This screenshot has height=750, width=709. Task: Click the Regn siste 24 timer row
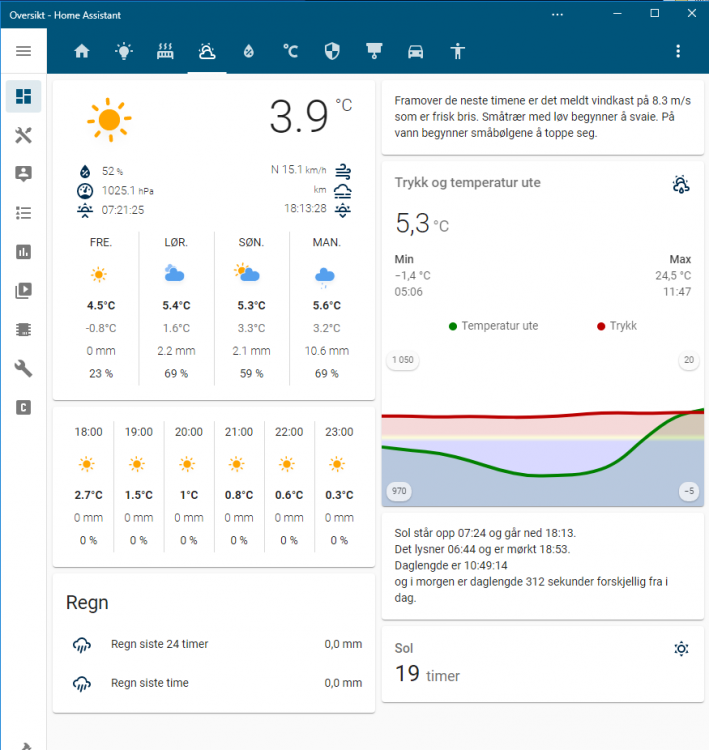(214, 645)
